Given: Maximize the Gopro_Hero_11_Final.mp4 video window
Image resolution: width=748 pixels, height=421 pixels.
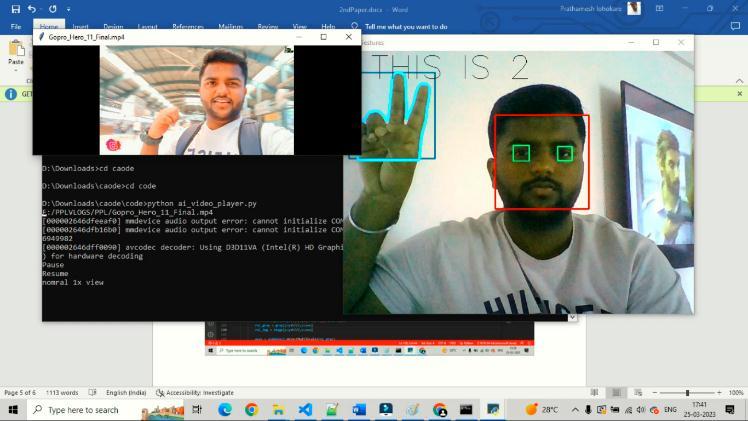Looking at the screenshot, I should click(323, 37).
